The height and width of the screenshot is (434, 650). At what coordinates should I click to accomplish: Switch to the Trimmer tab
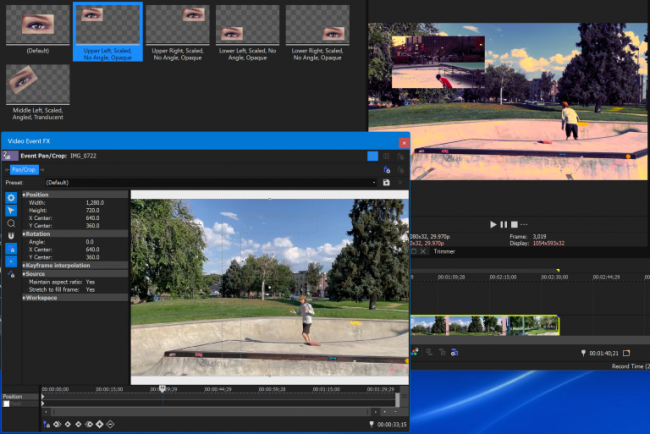[444, 251]
